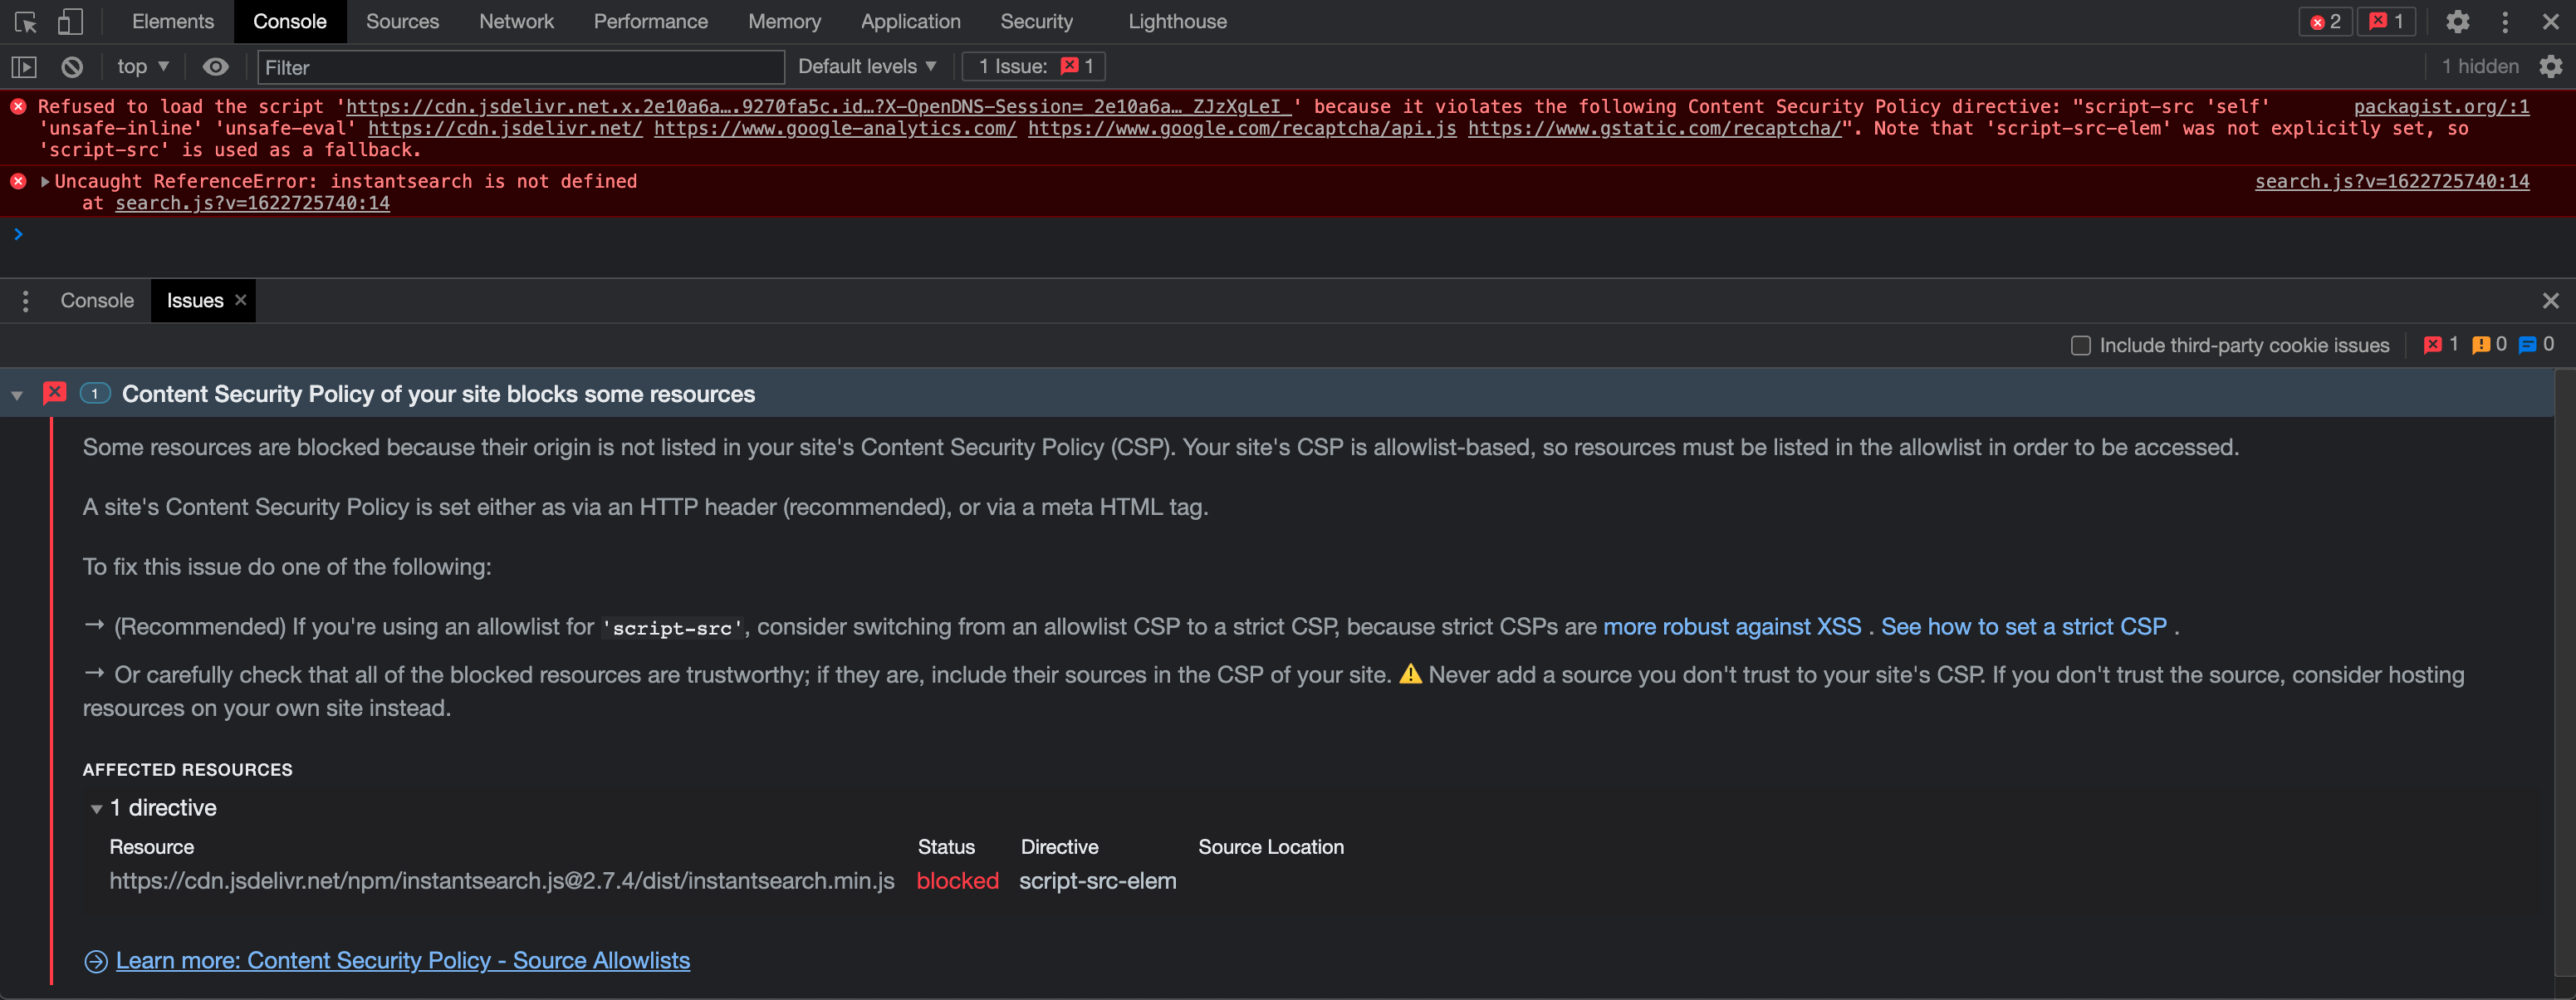Switch to the Network tab
Screen dimensions: 2576x1000
tap(516, 21)
